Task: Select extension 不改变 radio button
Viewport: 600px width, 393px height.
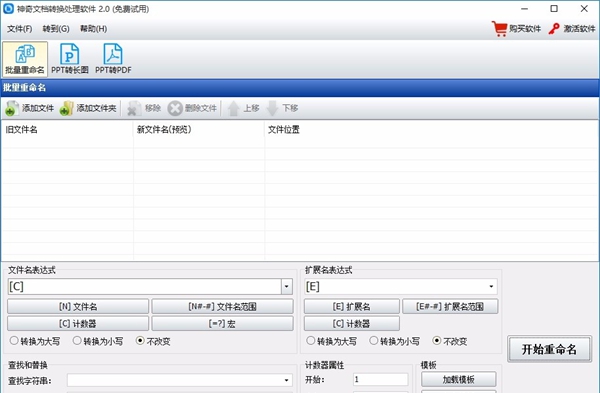Action: tap(437, 340)
